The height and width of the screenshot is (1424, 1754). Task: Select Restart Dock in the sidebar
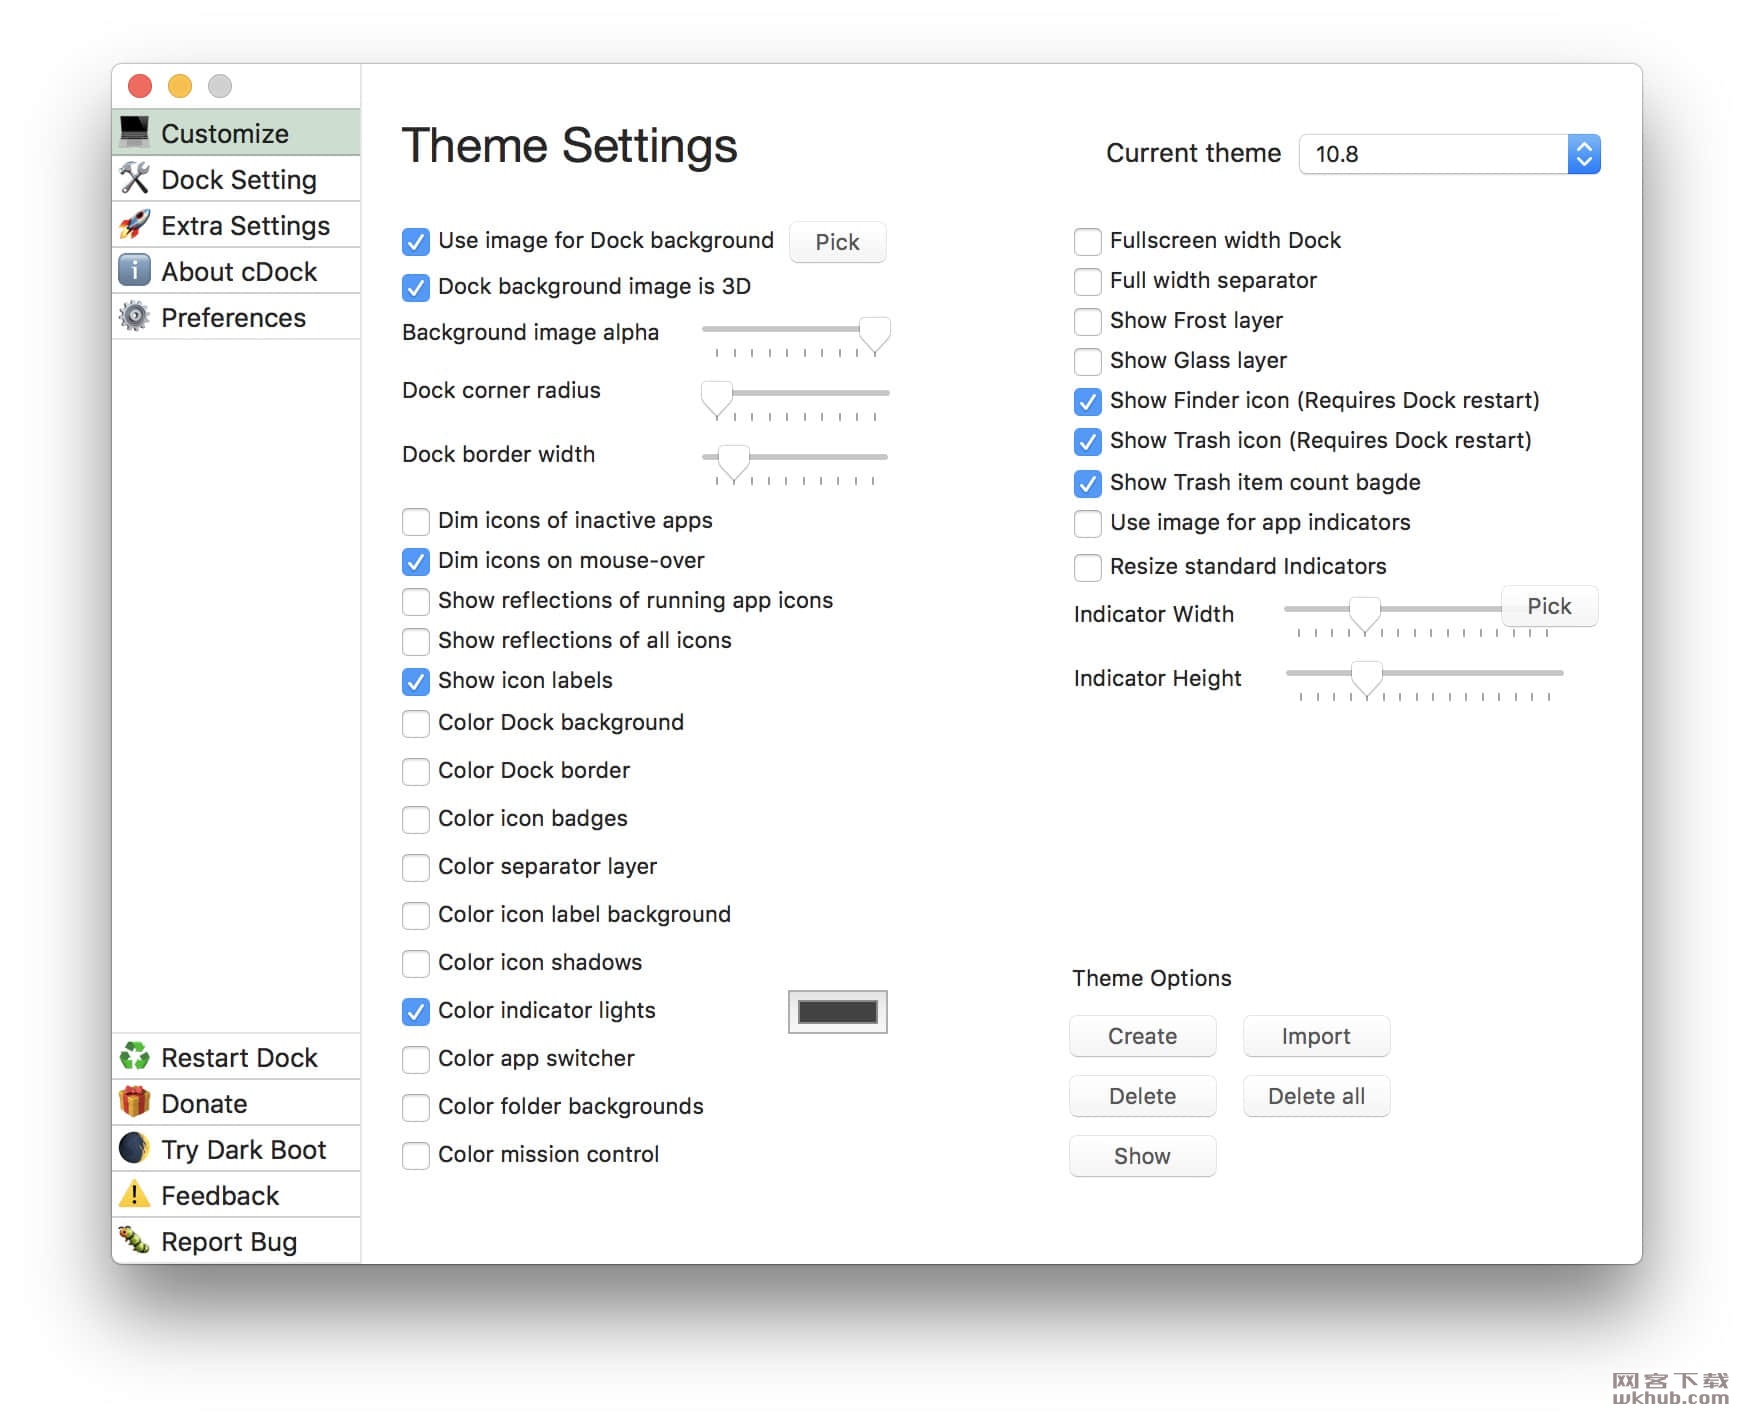click(236, 1056)
